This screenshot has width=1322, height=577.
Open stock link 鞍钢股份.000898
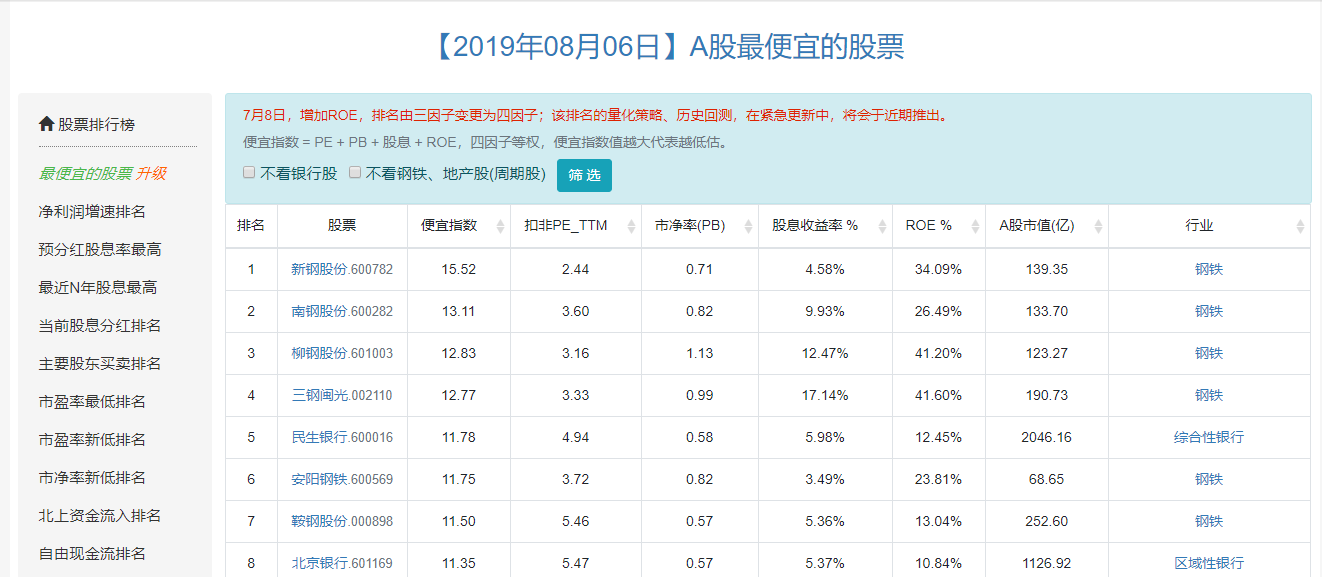(342, 521)
